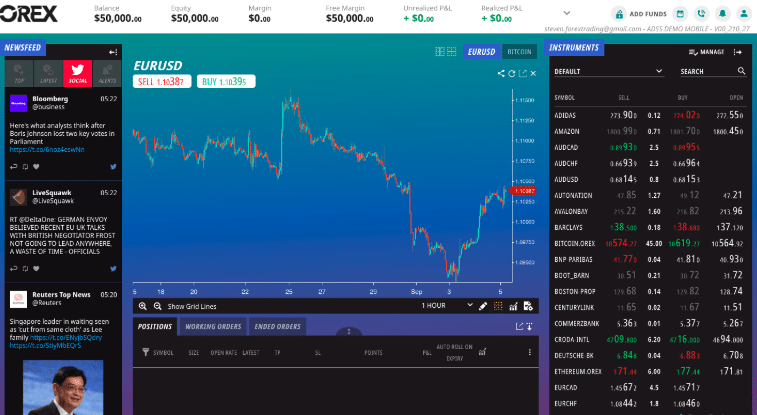757x415 pixels.
Task: Reply to the Bloomberg tweet
Action: pyautogui.click(x=14, y=166)
